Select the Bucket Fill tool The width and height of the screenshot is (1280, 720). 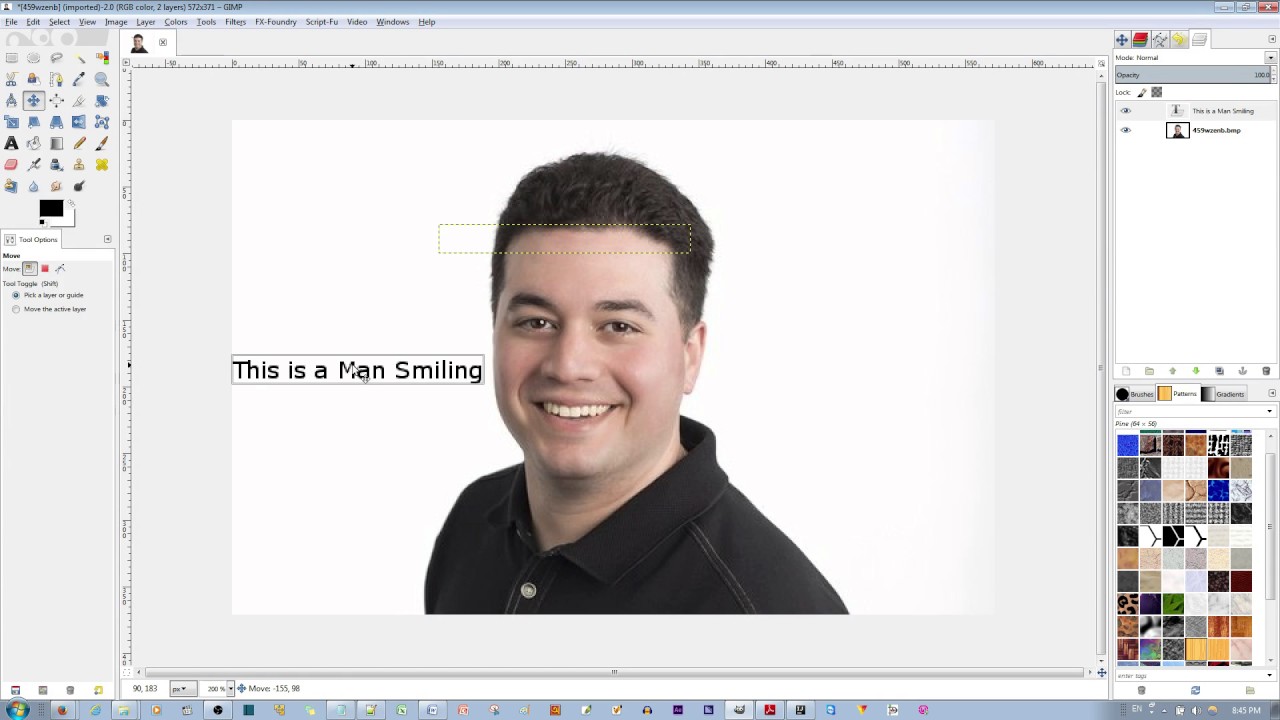pos(34,143)
